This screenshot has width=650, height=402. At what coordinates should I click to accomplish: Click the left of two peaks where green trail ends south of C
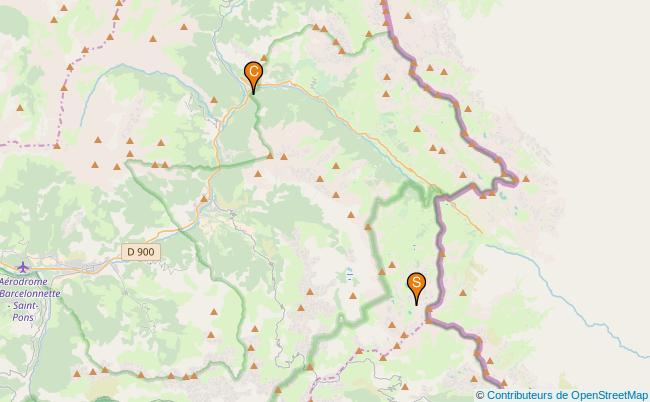click(x=270, y=156)
